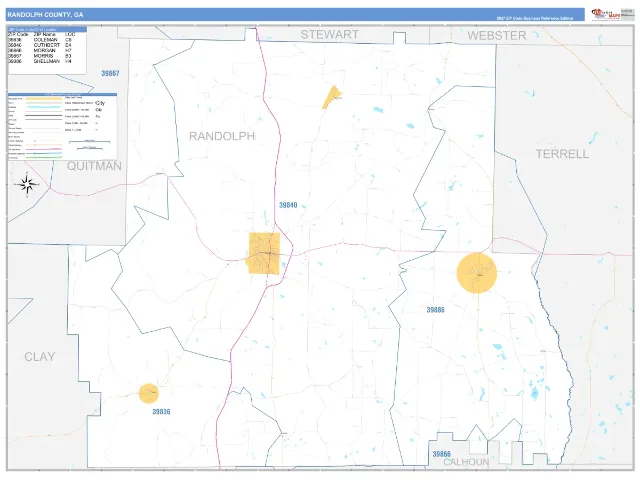Click the edition subtitle text in header bar
The width and height of the screenshot is (640, 480).
click(x=534, y=18)
